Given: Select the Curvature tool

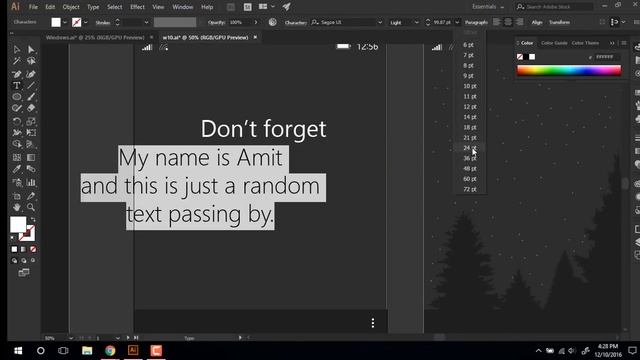Looking at the screenshot, I should 31,74.
